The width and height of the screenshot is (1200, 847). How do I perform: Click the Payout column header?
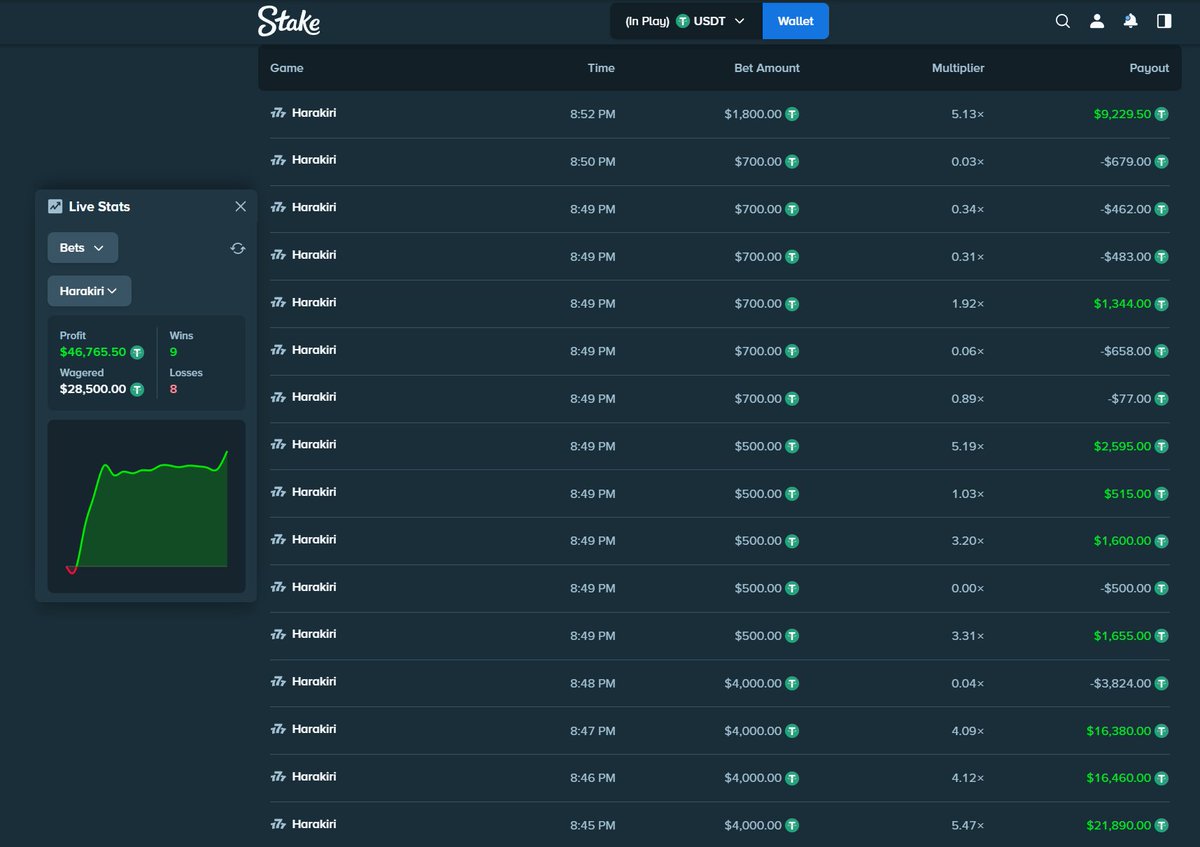[x=1149, y=68]
